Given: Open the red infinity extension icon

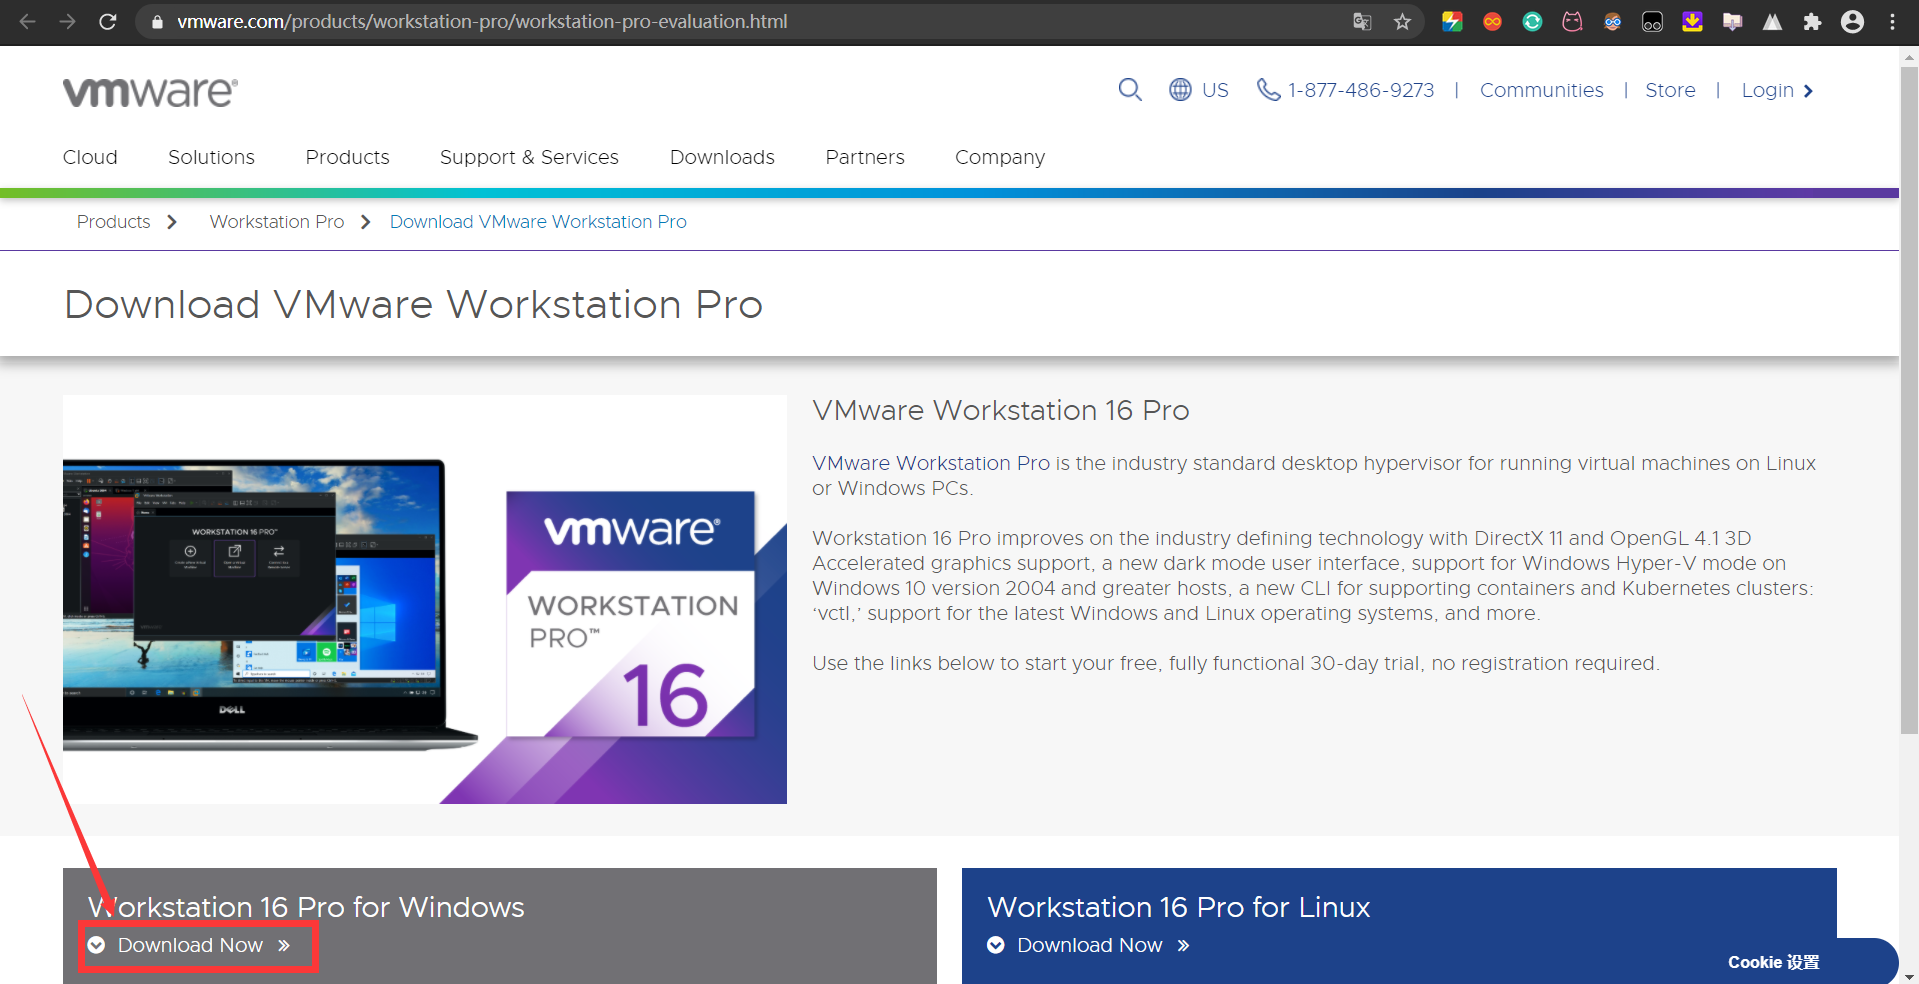Looking at the screenshot, I should (x=1492, y=21).
